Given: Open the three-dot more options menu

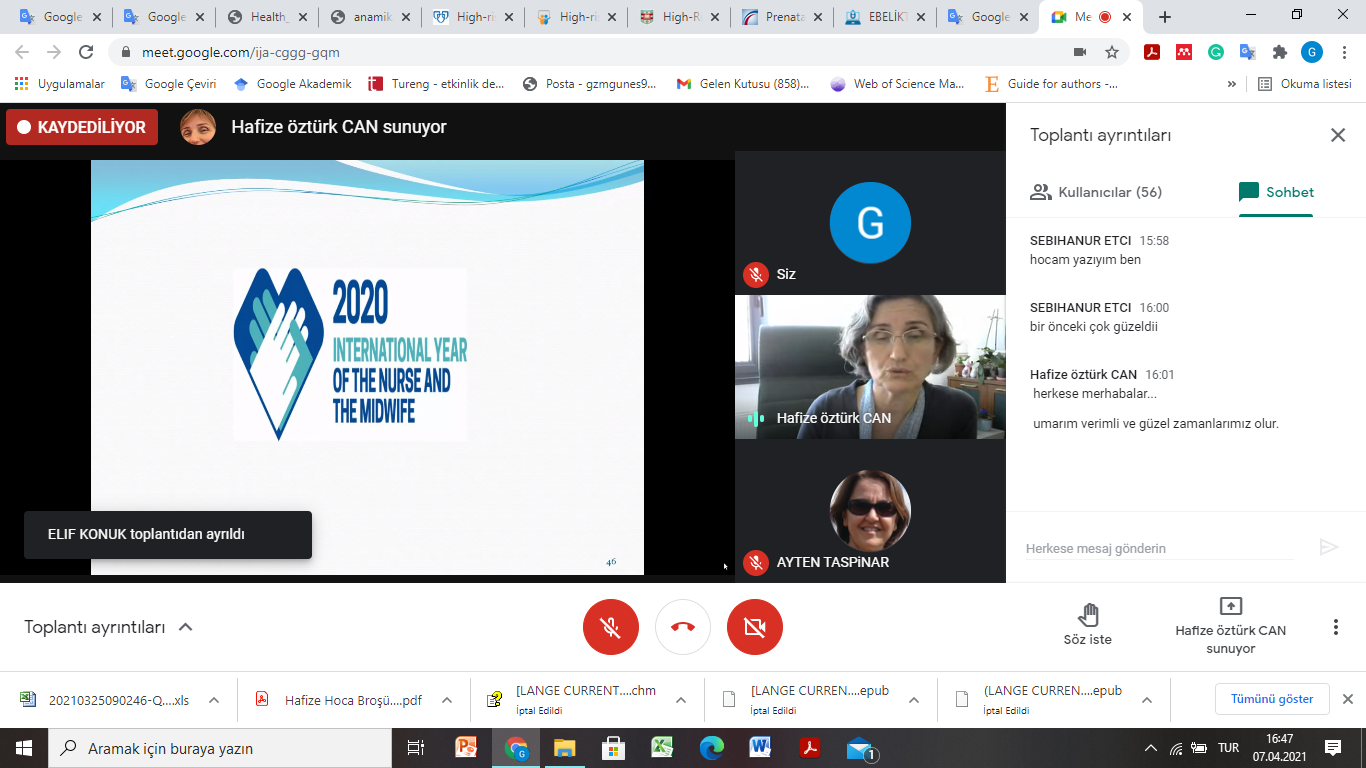Looking at the screenshot, I should click(1335, 627).
